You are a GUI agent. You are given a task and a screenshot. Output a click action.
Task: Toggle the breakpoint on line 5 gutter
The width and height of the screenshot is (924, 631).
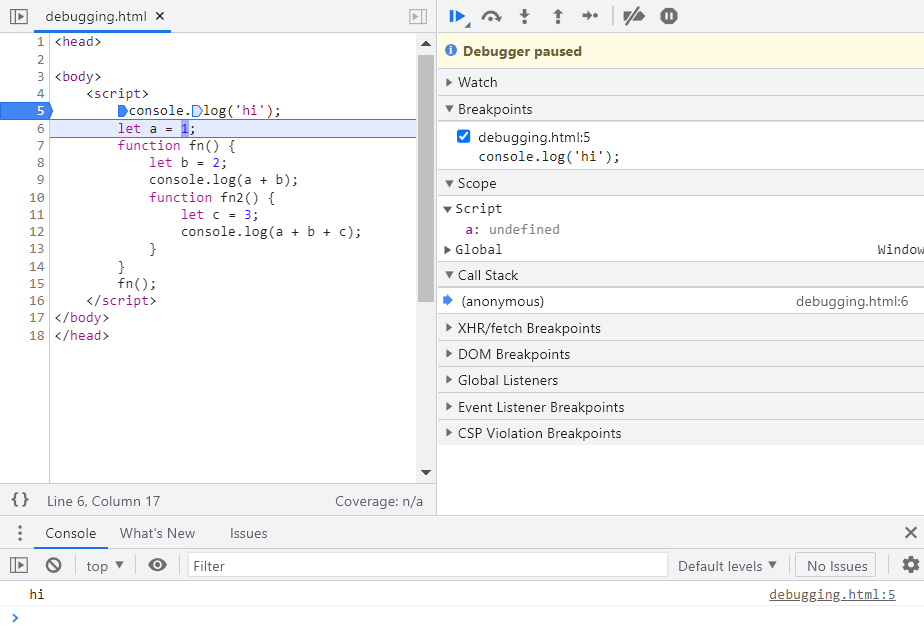pos(26,111)
